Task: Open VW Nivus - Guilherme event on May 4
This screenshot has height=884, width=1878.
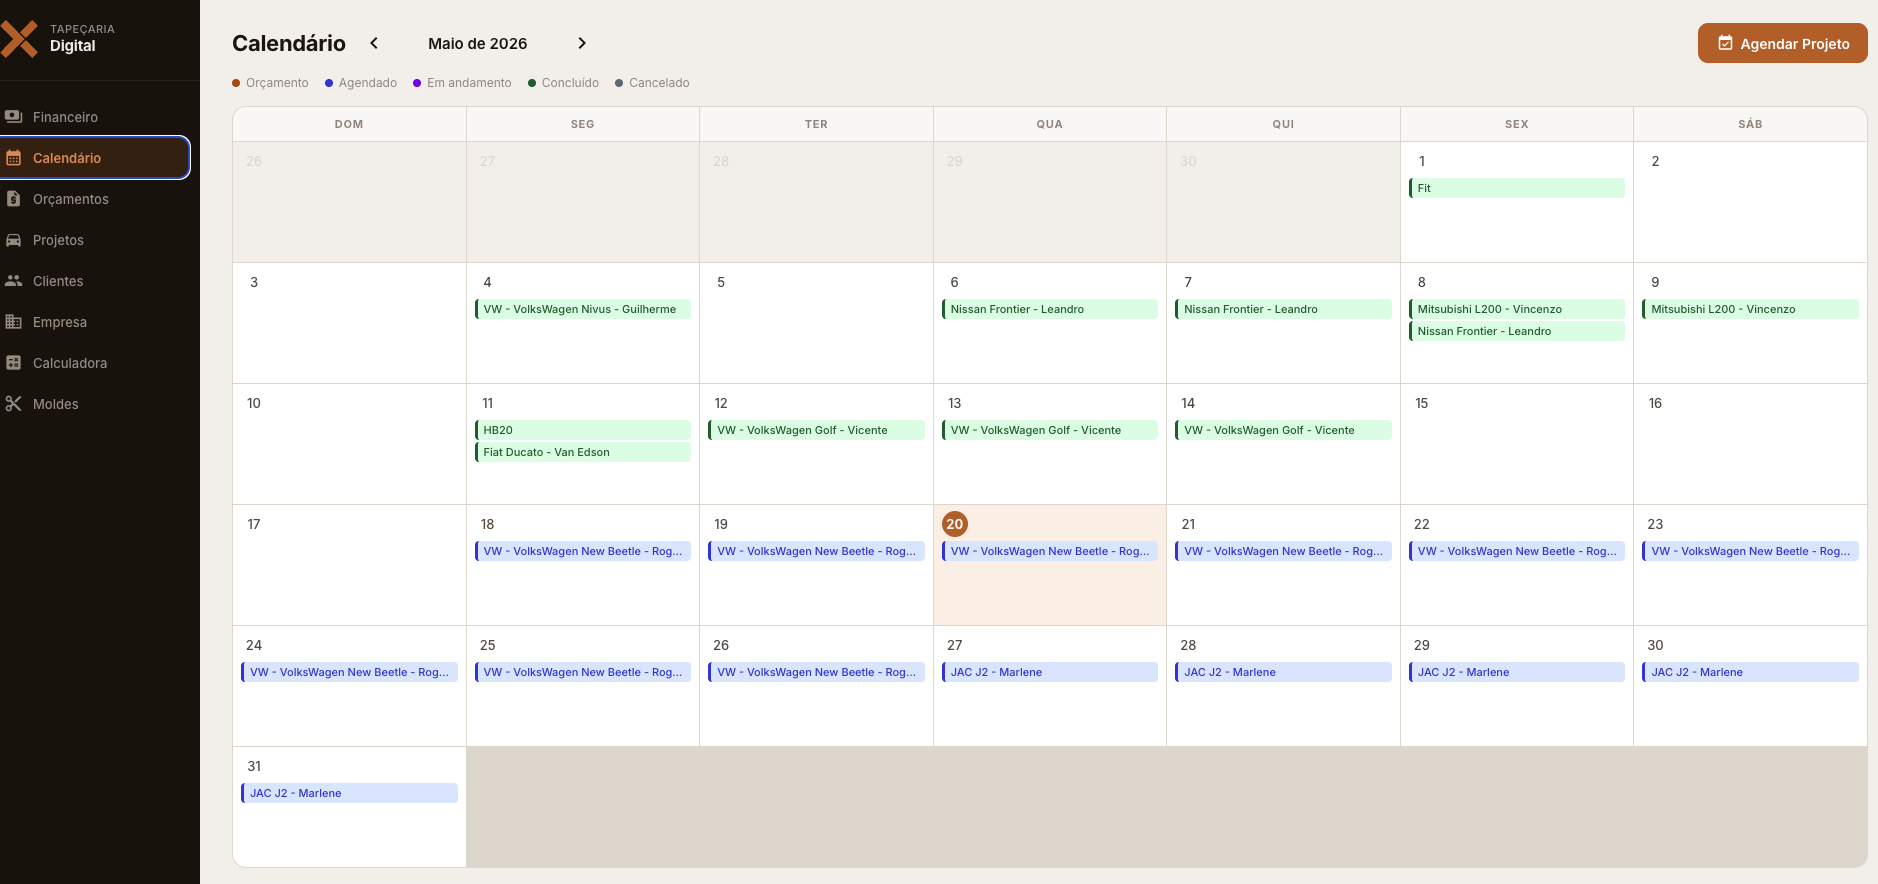Action: (x=582, y=309)
